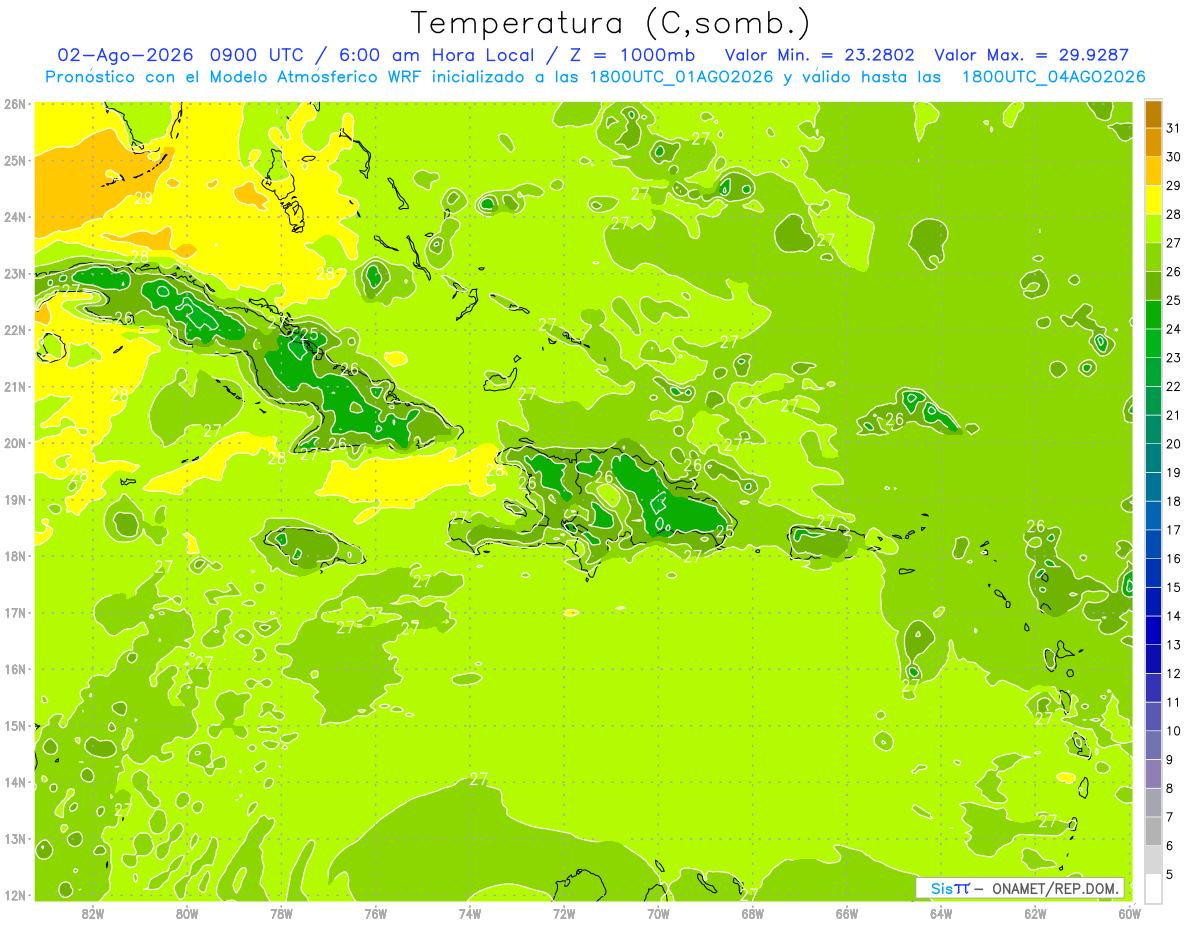The width and height of the screenshot is (1200, 927).
Task: Select the longitude axis label "64W"
Action: [x=941, y=913]
